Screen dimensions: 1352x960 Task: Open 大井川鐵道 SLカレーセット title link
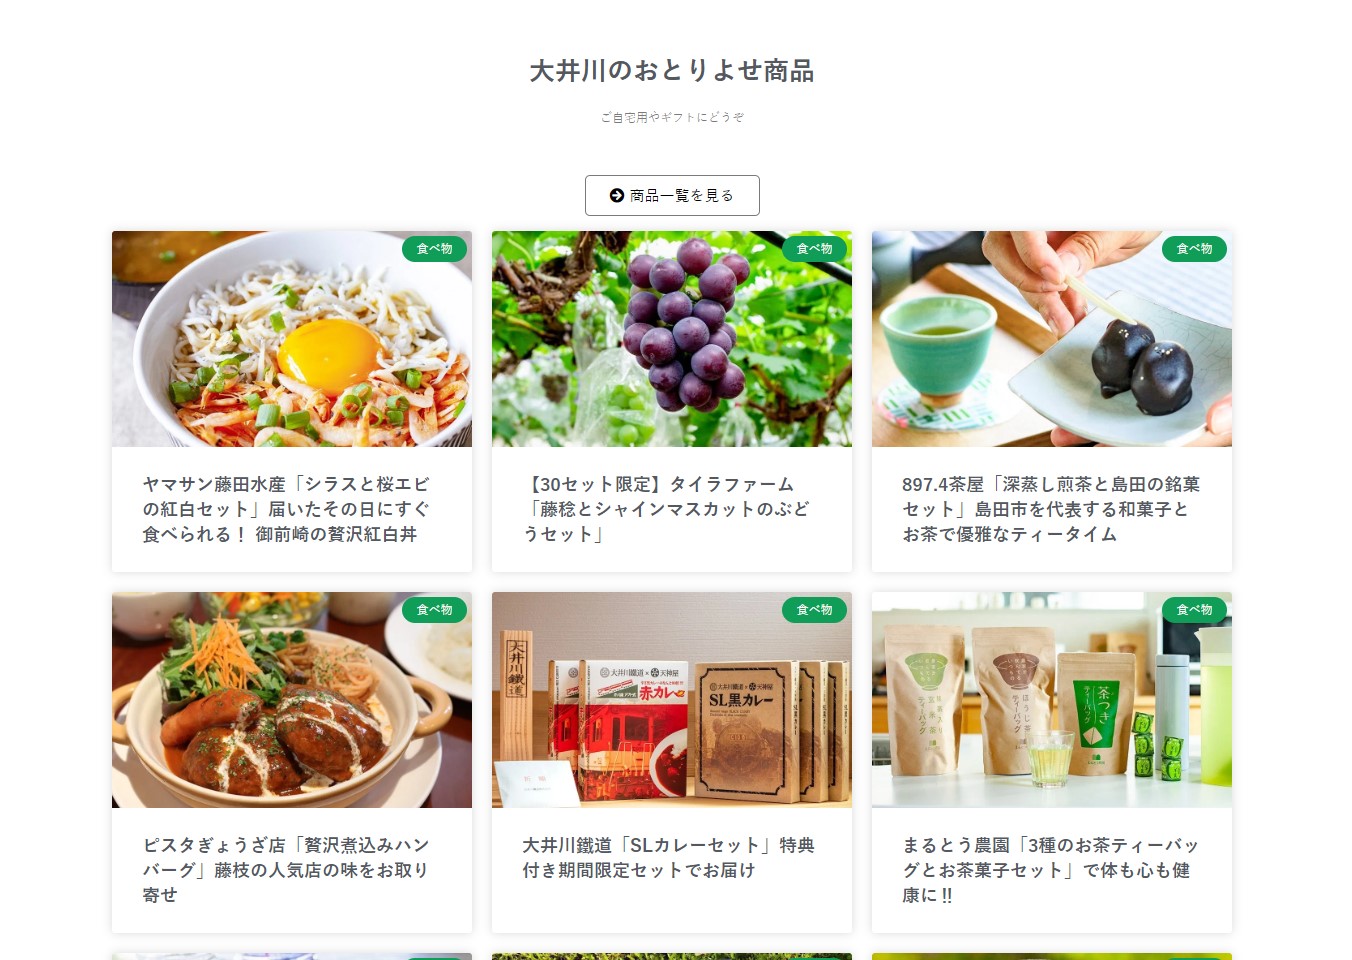tap(668, 858)
